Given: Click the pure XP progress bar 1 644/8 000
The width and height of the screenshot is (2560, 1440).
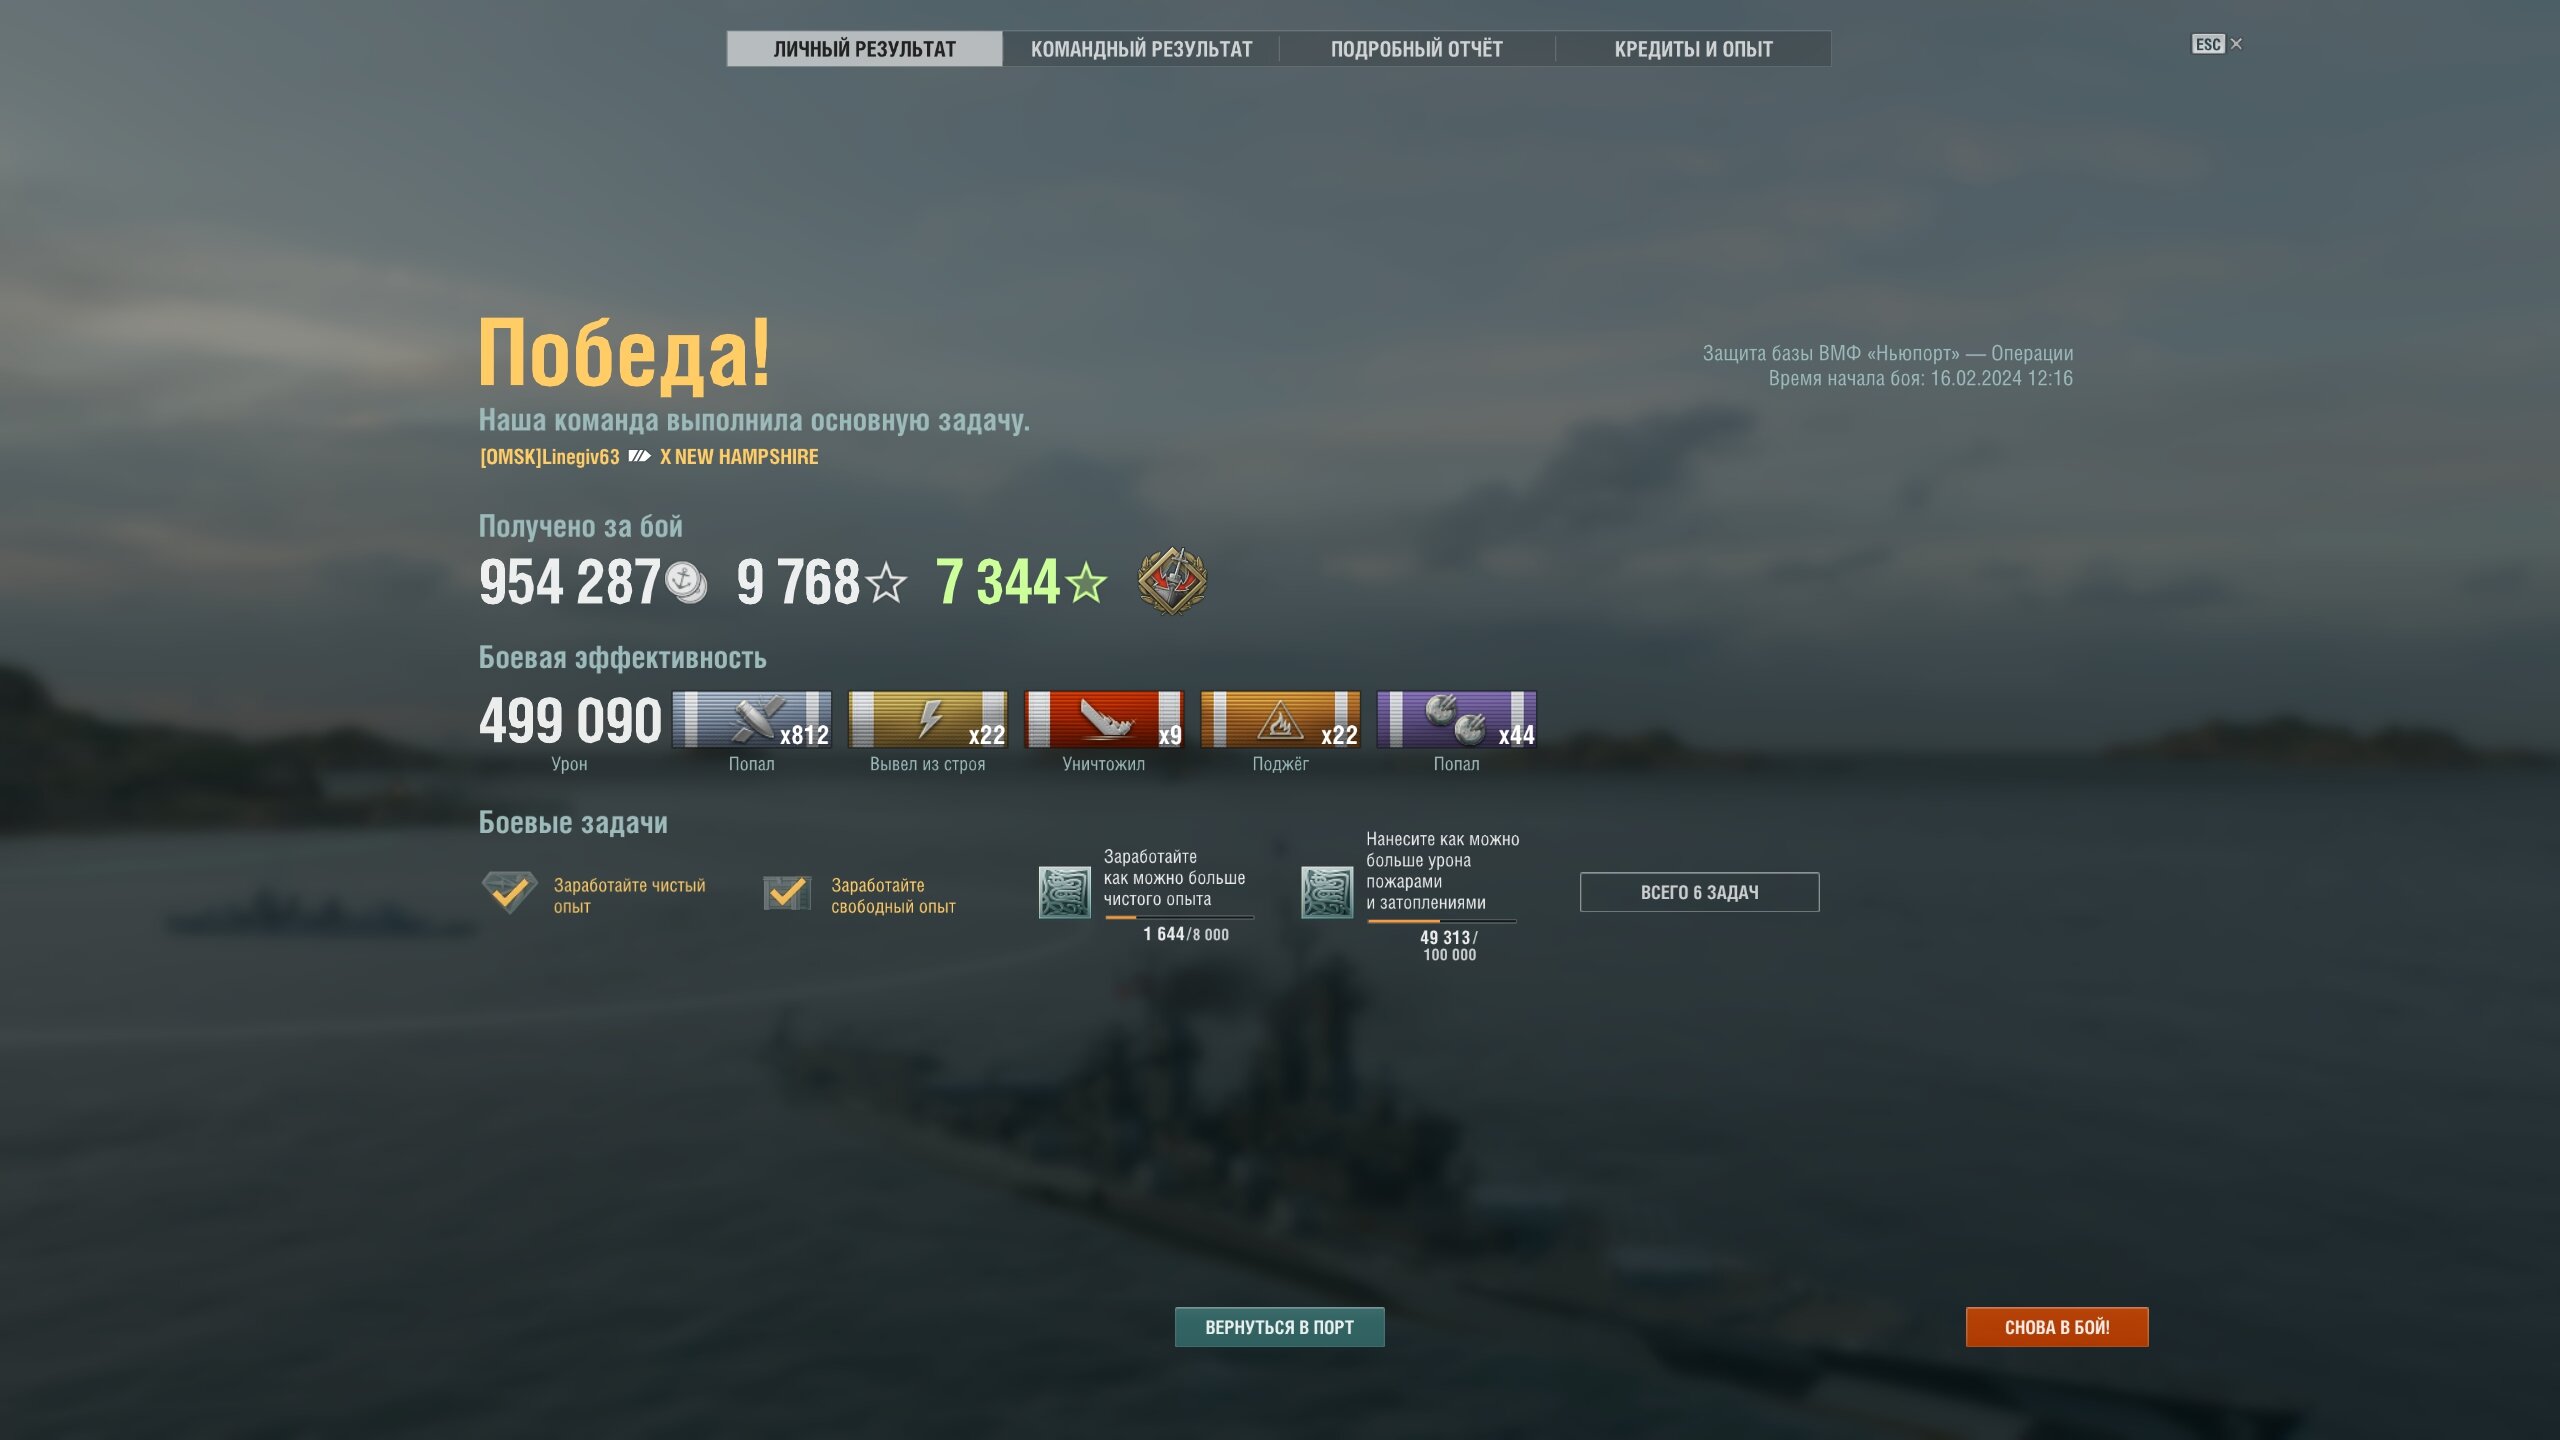Looking at the screenshot, I should [x=1178, y=917].
